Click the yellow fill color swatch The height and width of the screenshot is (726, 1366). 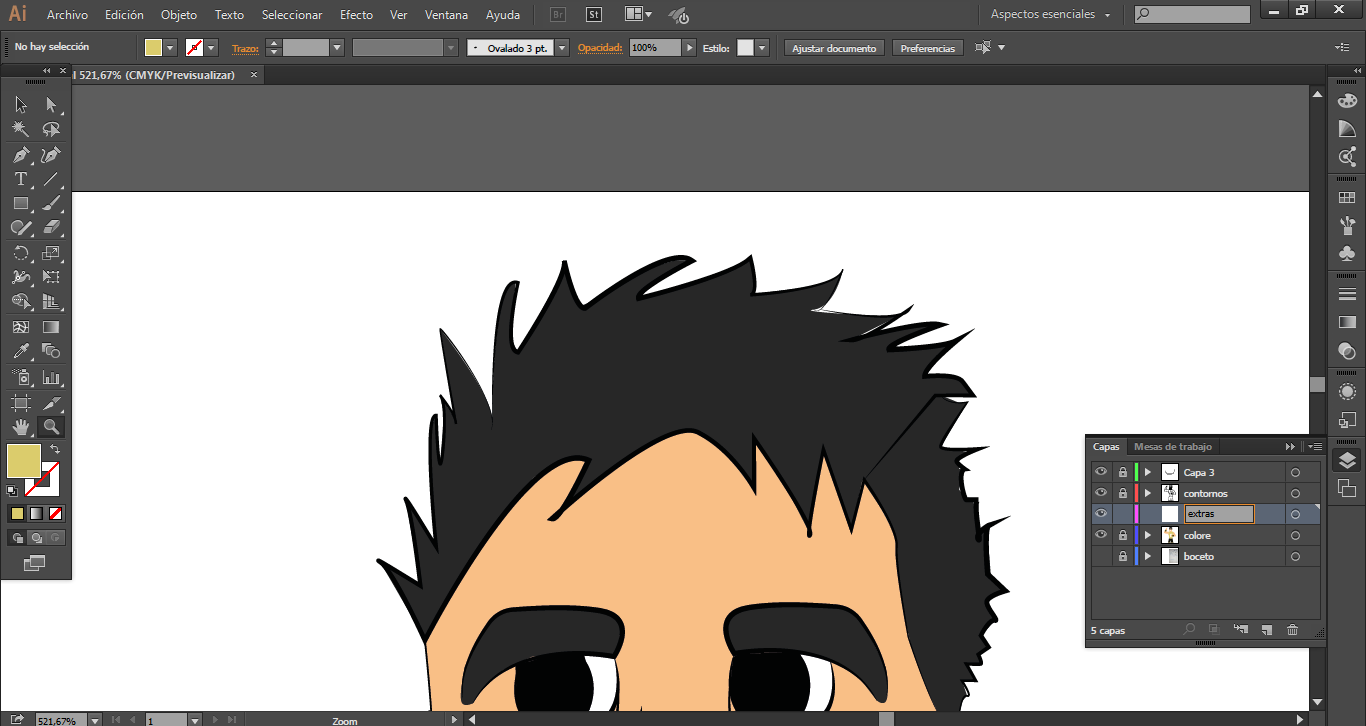[x=24, y=461]
